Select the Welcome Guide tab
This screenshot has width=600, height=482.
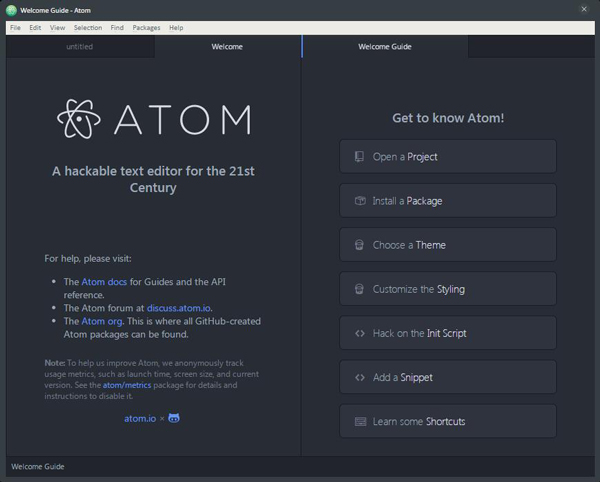385,47
